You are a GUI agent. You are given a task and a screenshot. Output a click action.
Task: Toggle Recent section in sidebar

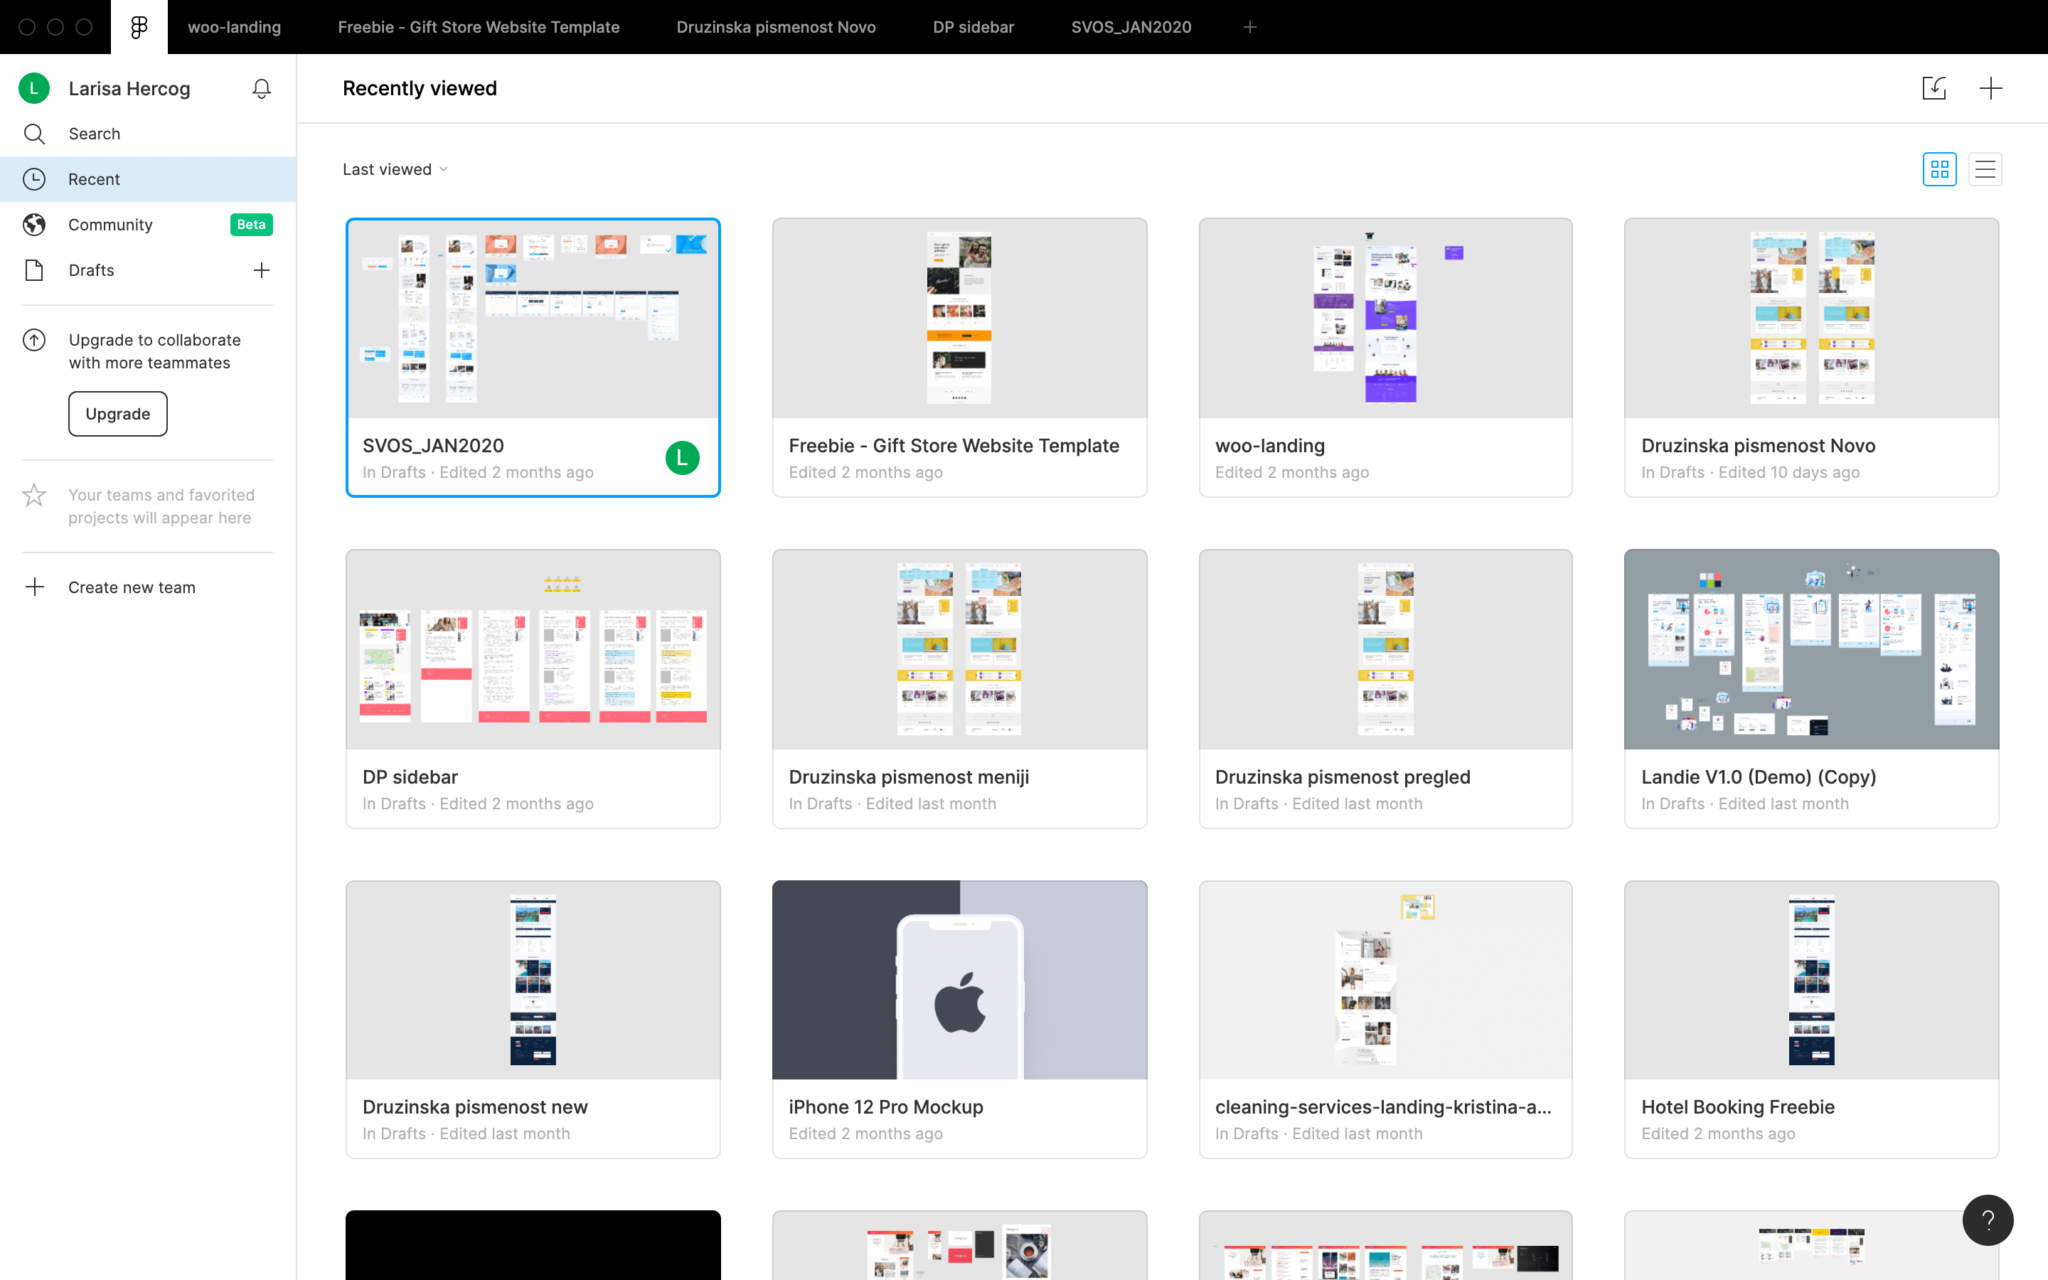click(93, 177)
